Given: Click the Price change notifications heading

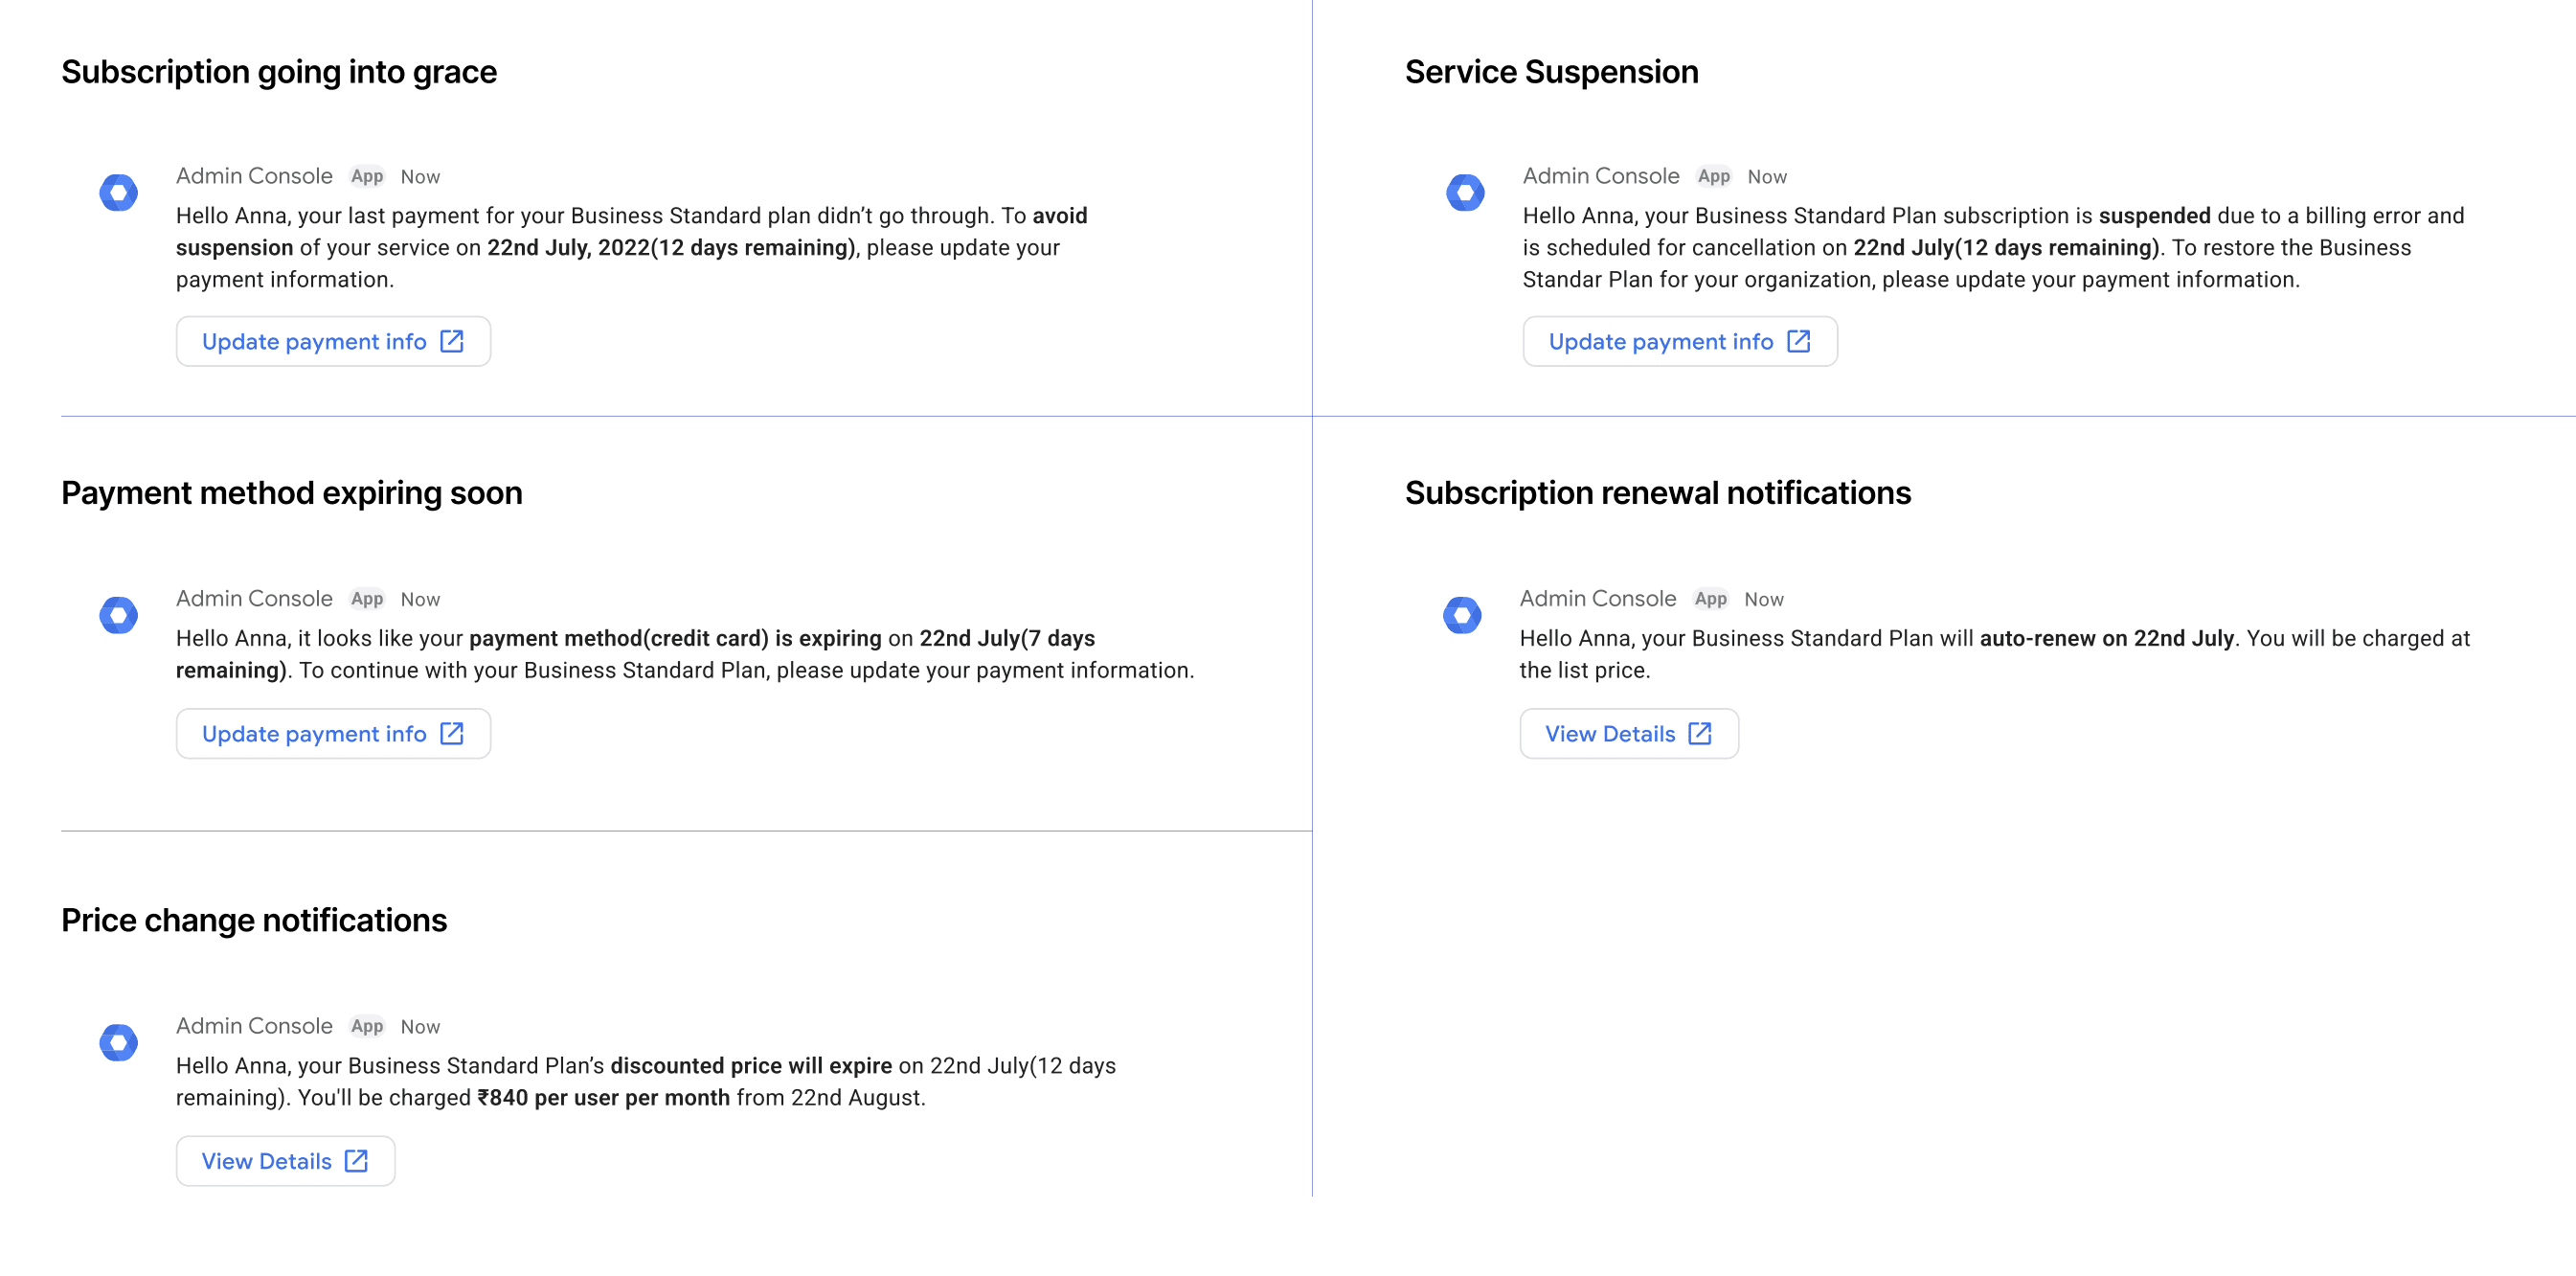Looking at the screenshot, I should click(x=254, y=920).
